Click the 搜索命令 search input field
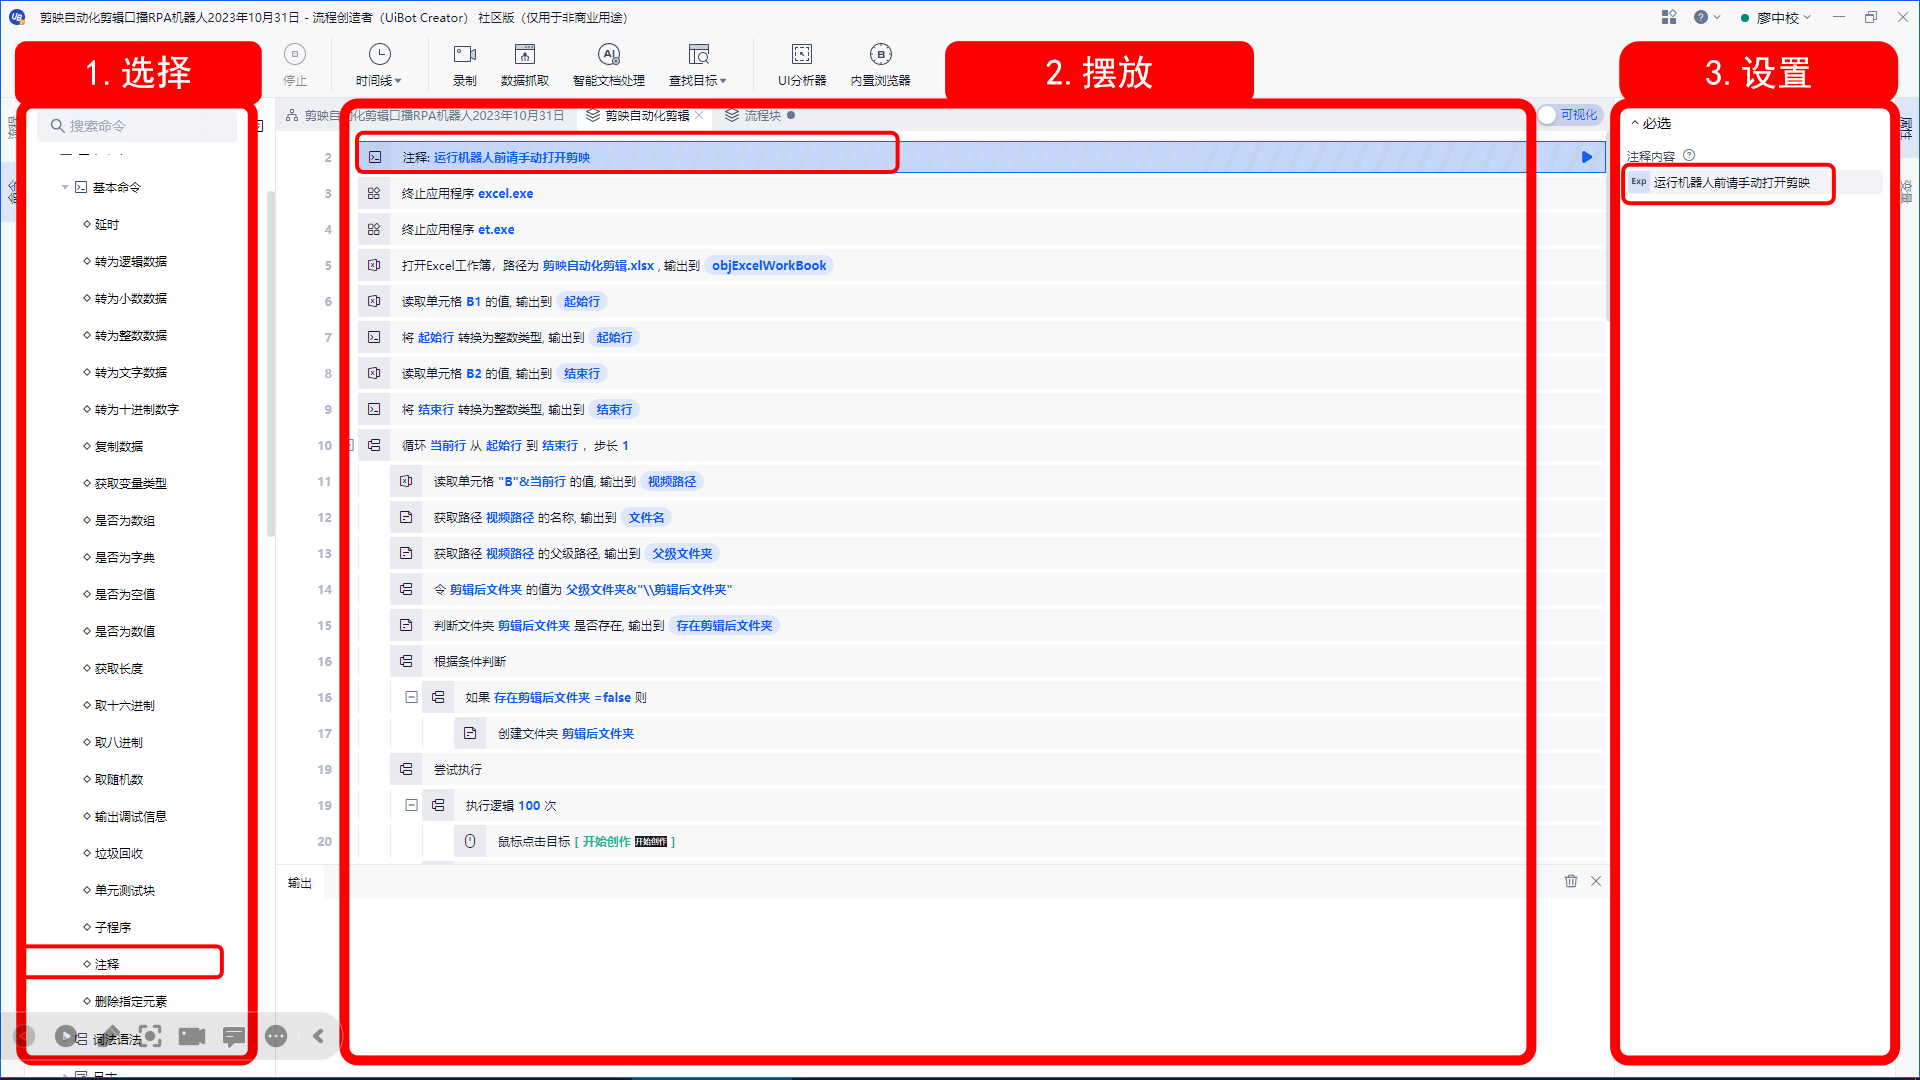 click(x=138, y=126)
